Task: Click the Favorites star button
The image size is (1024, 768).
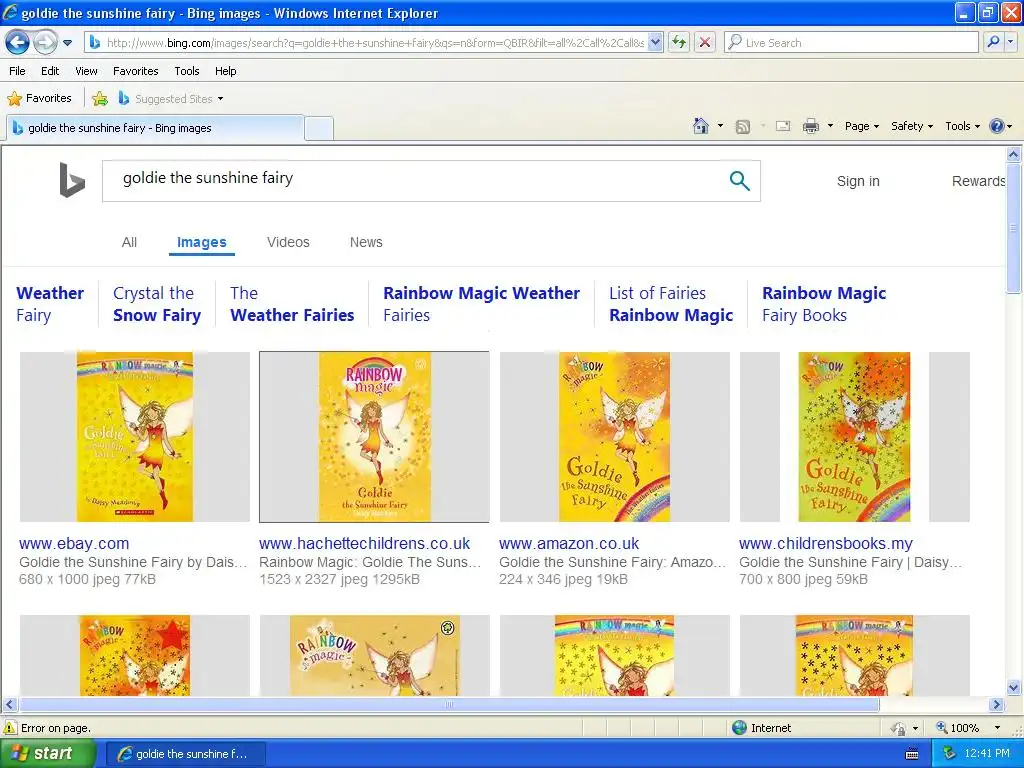Action: pos(39,99)
